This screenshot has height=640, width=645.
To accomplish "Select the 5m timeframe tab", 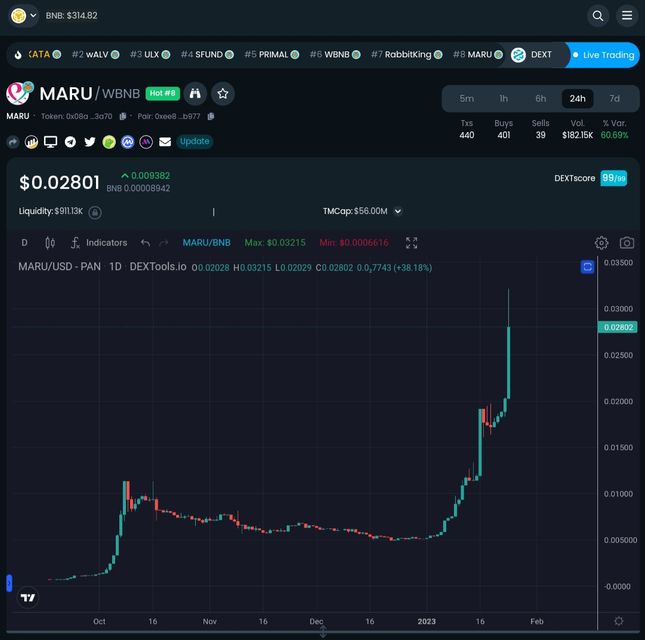I will click(466, 99).
